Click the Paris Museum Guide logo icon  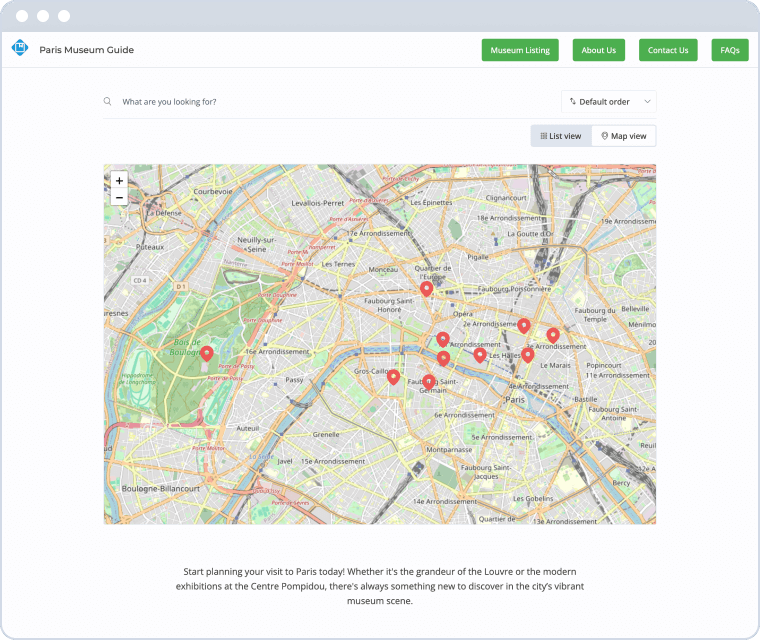[x=20, y=48]
